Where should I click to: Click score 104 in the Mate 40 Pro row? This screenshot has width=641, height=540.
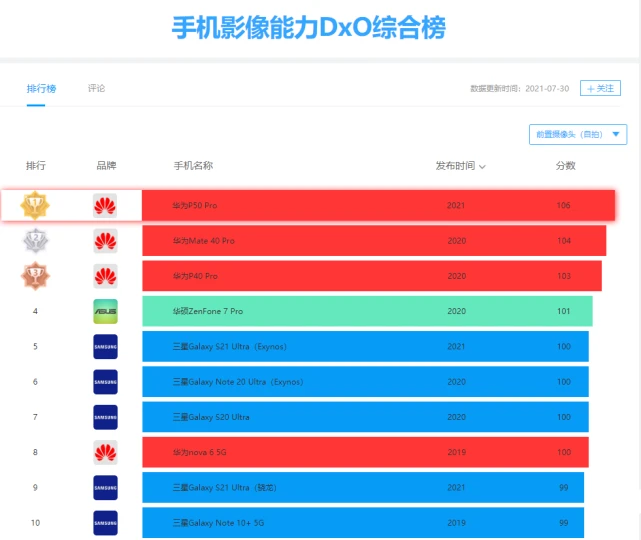(564, 241)
